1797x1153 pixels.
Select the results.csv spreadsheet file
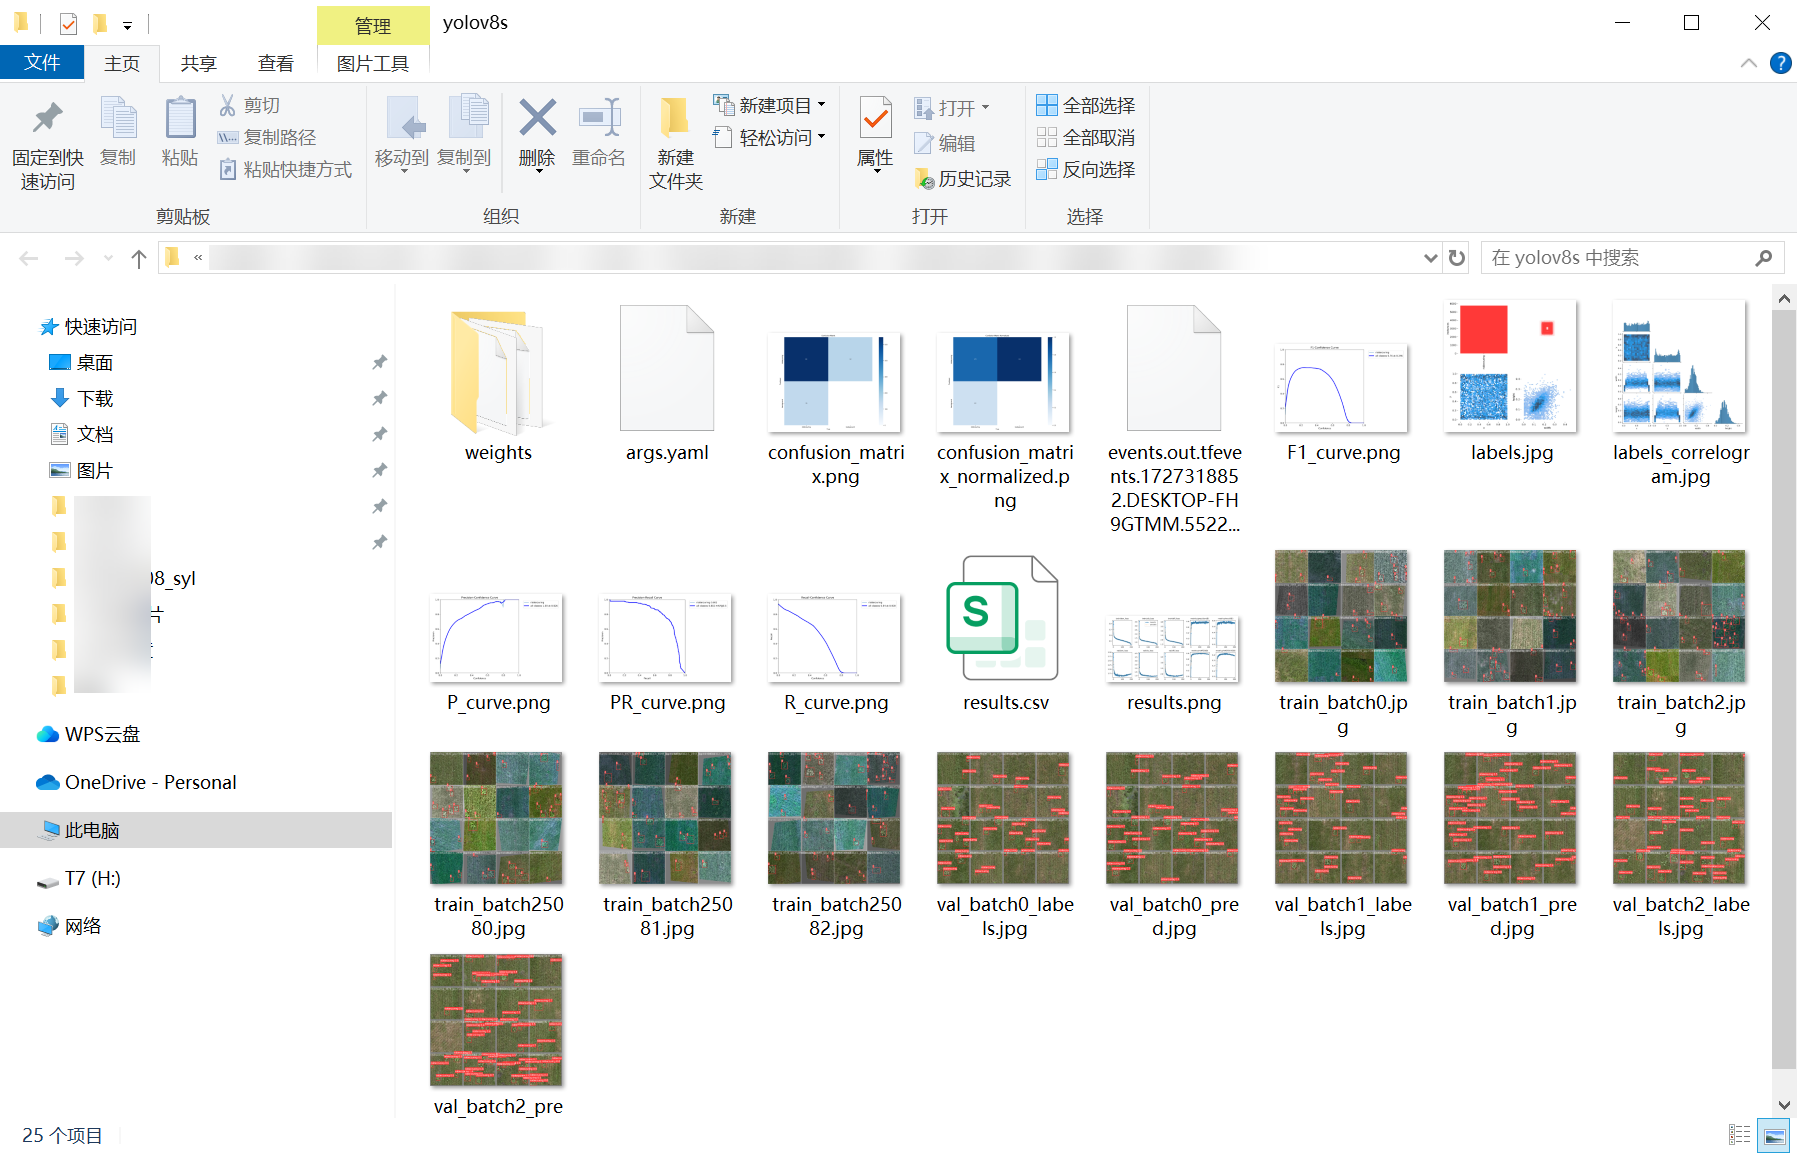point(1005,634)
